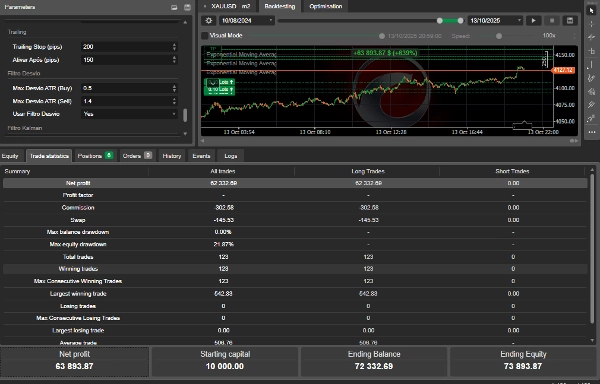Click the All trades column header
Image resolution: width=600 pixels, height=384 pixels.
(223, 171)
